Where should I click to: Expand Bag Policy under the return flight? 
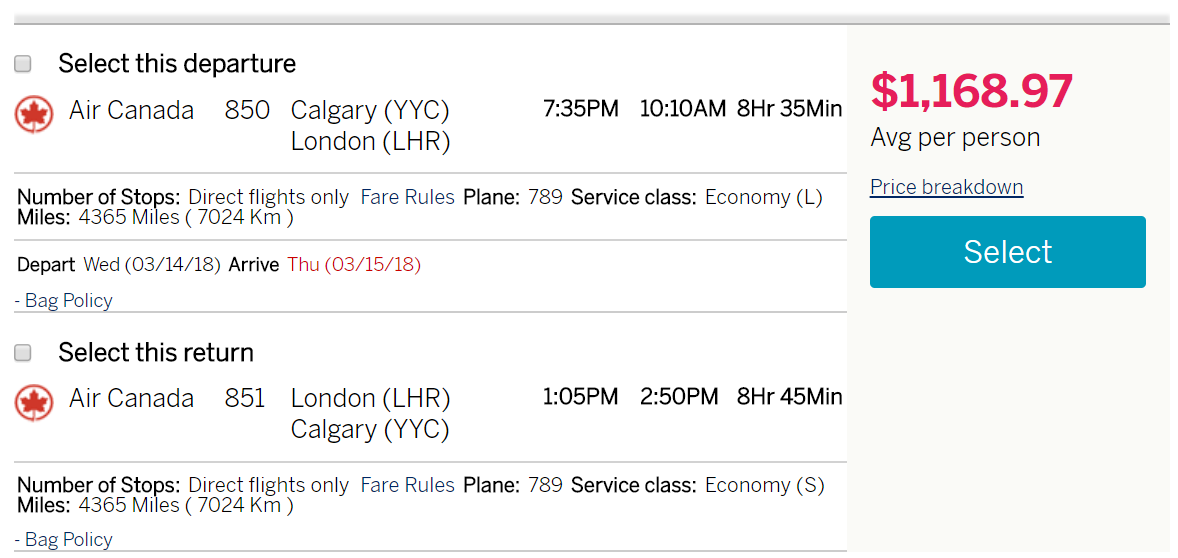click(64, 540)
